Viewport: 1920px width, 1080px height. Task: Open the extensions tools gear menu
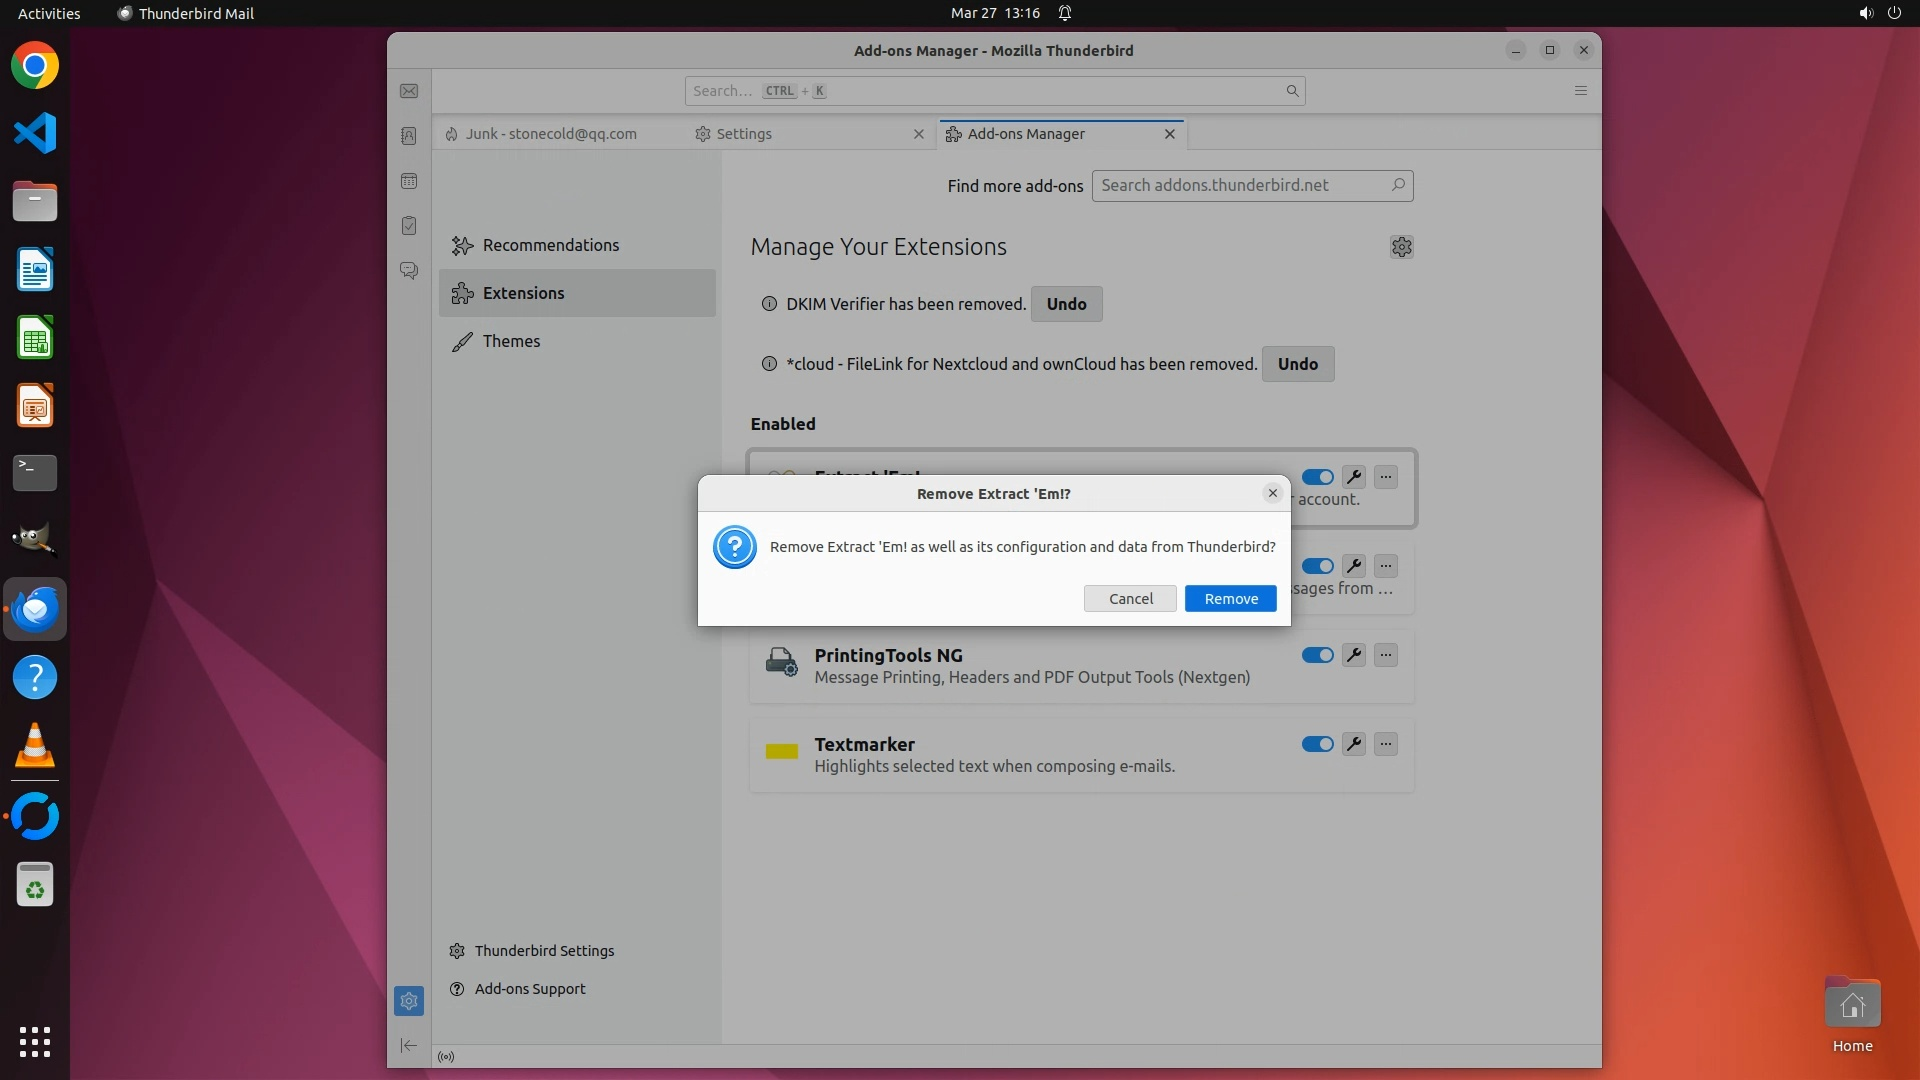coord(1401,247)
